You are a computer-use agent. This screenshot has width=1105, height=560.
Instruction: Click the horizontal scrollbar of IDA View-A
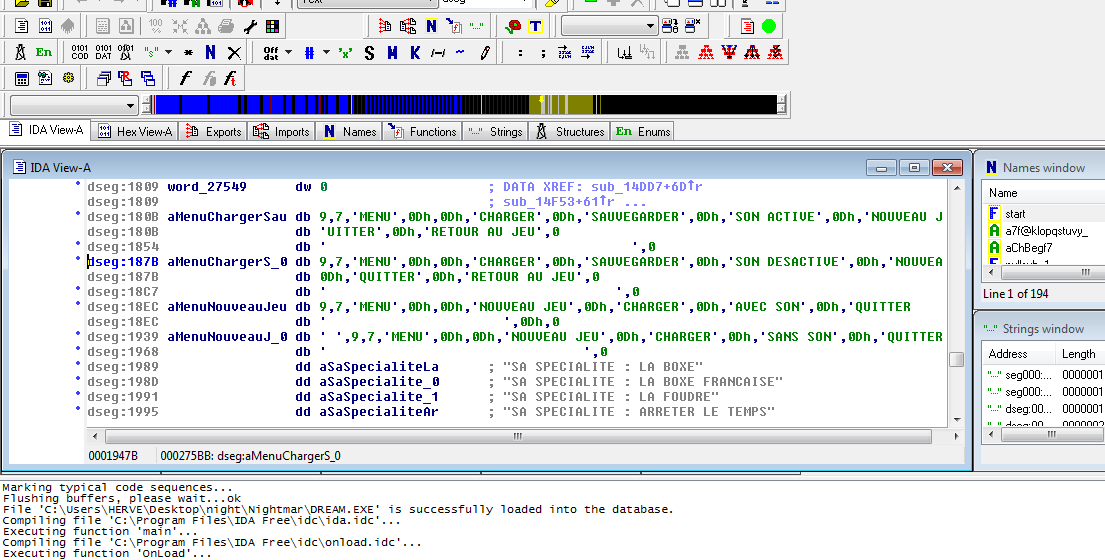click(x=516, y=436)
